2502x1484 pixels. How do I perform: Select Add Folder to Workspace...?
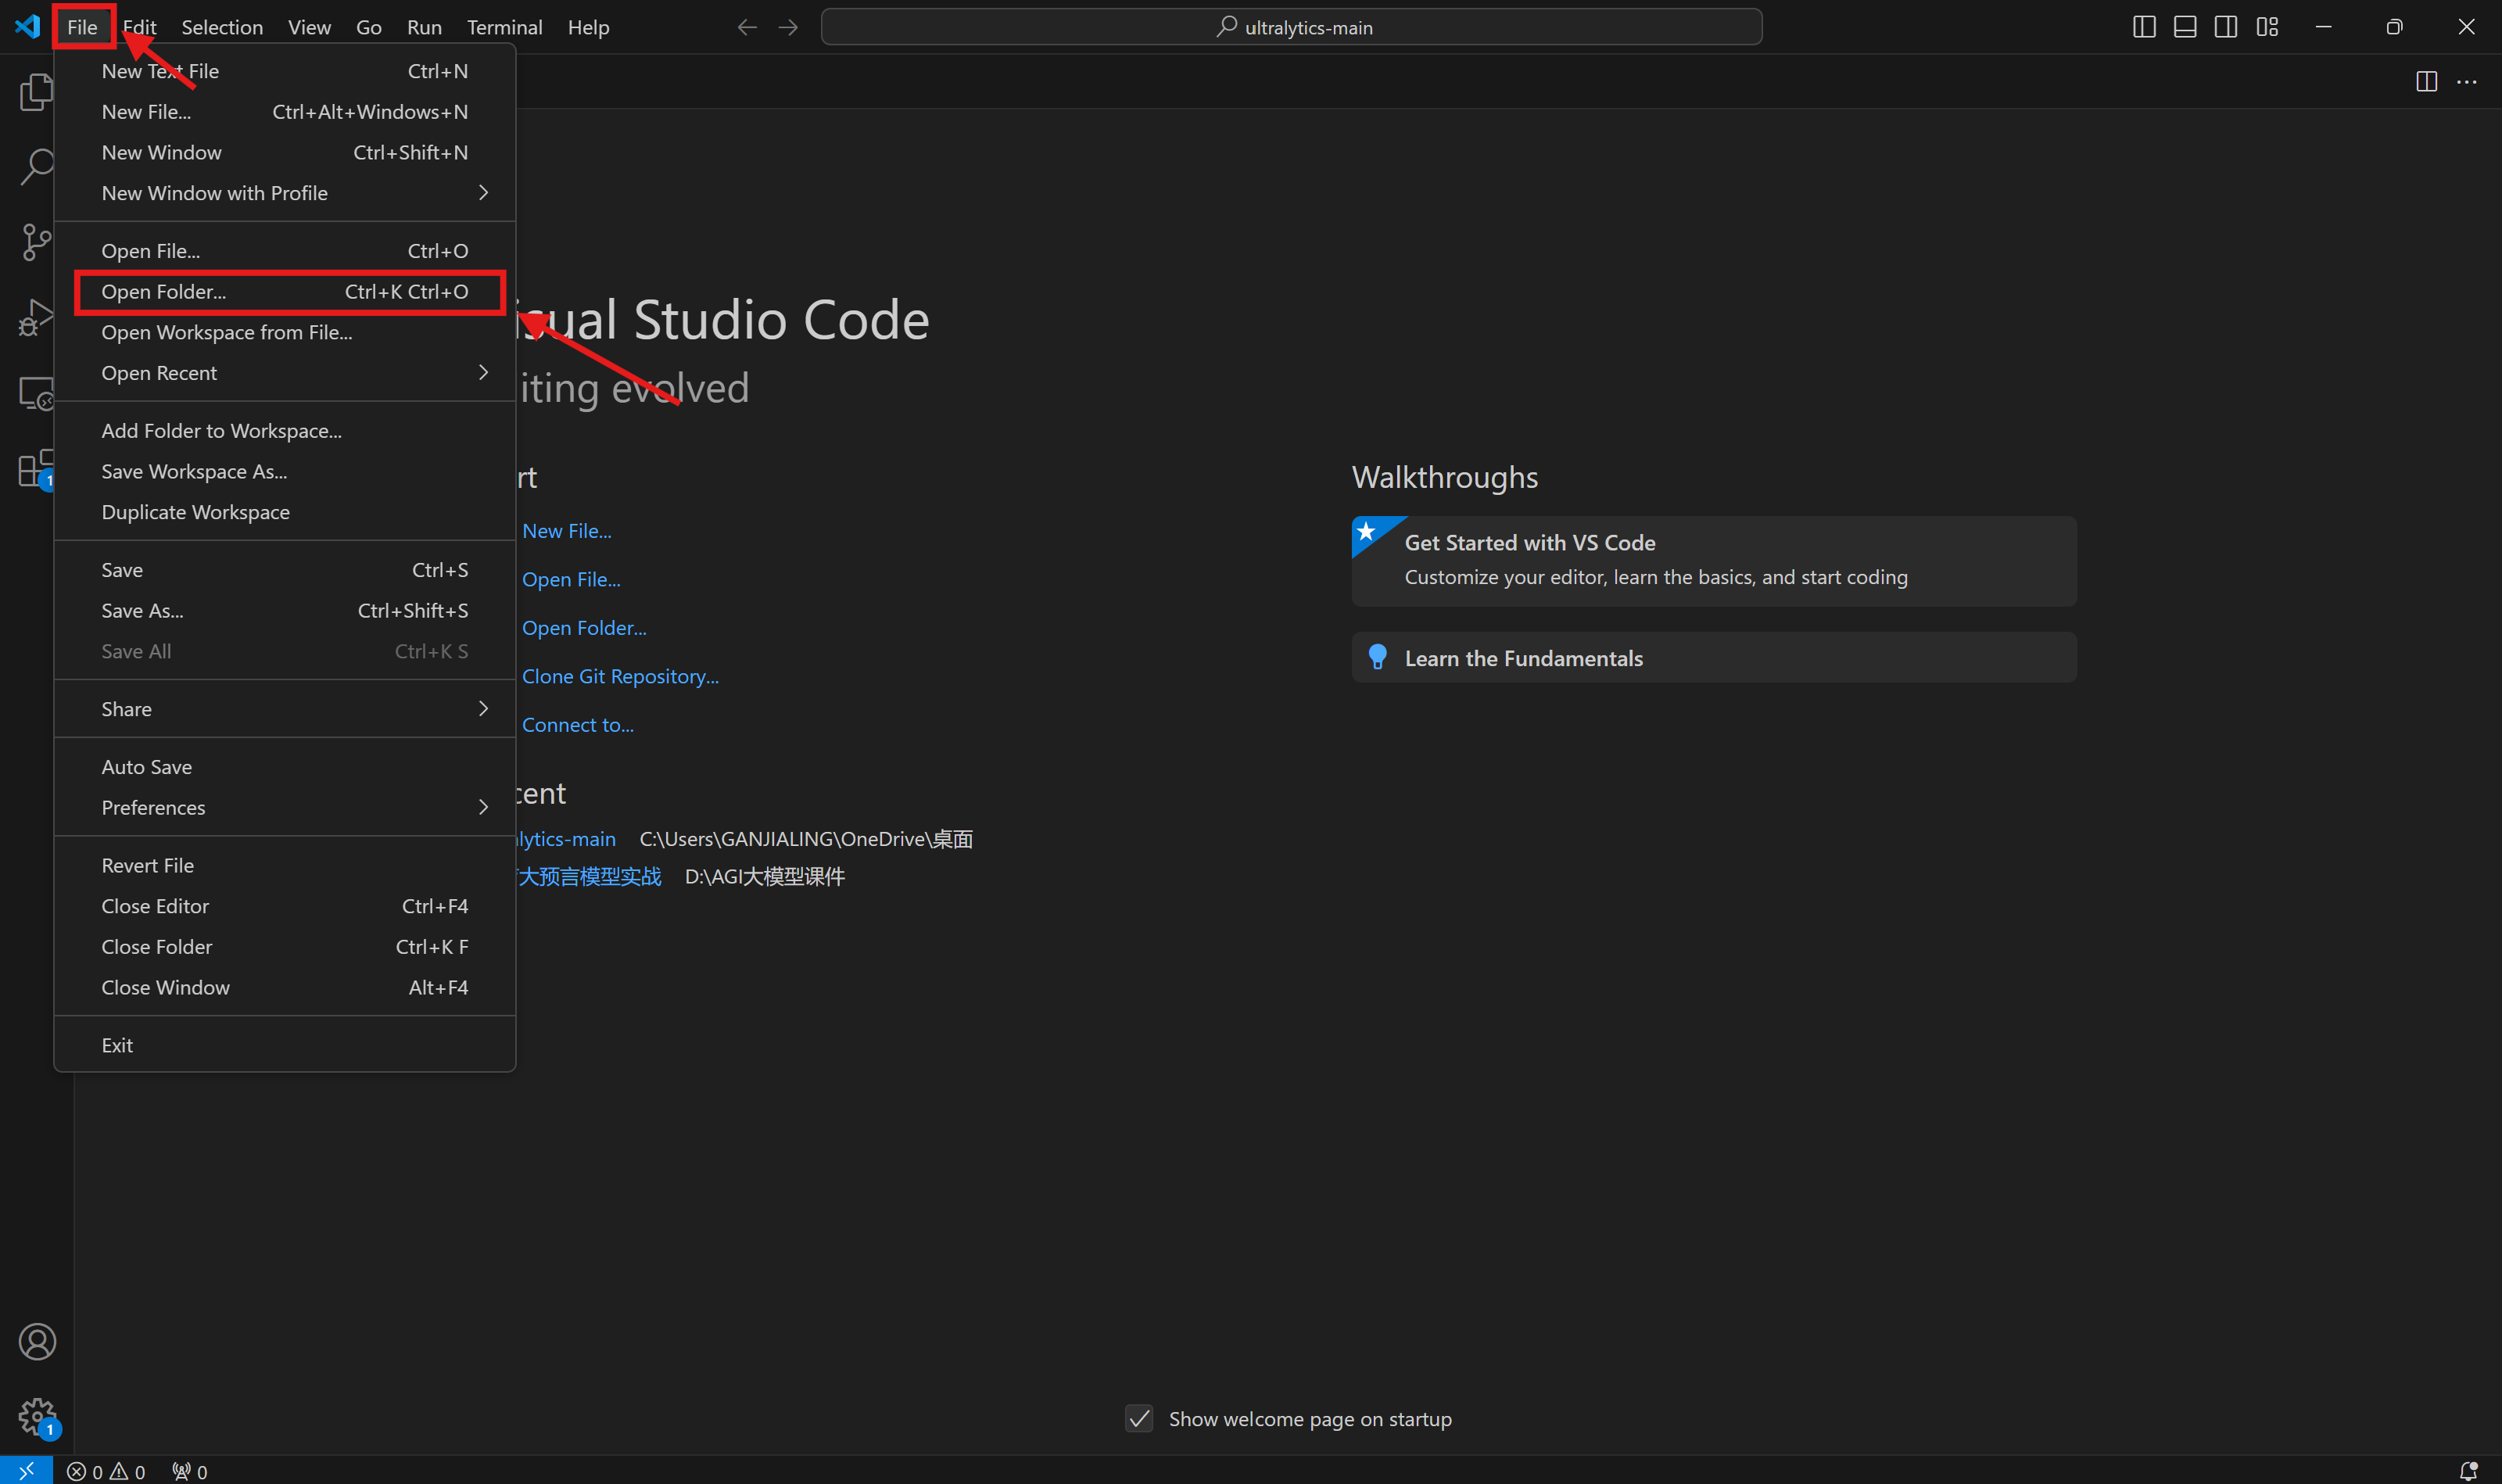tap(285, 431)
